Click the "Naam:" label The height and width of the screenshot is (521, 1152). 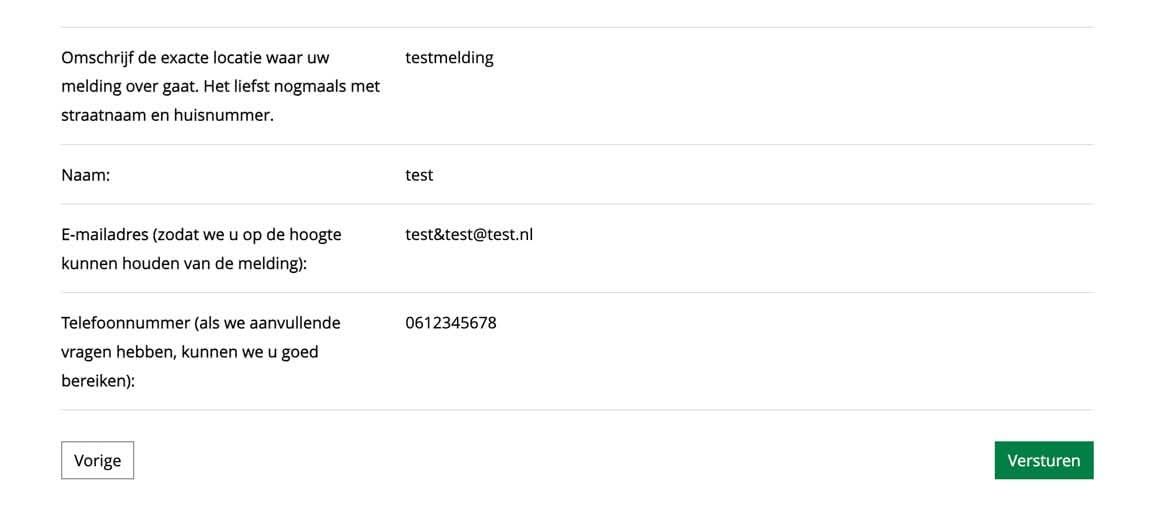click(x=85, y=175)
